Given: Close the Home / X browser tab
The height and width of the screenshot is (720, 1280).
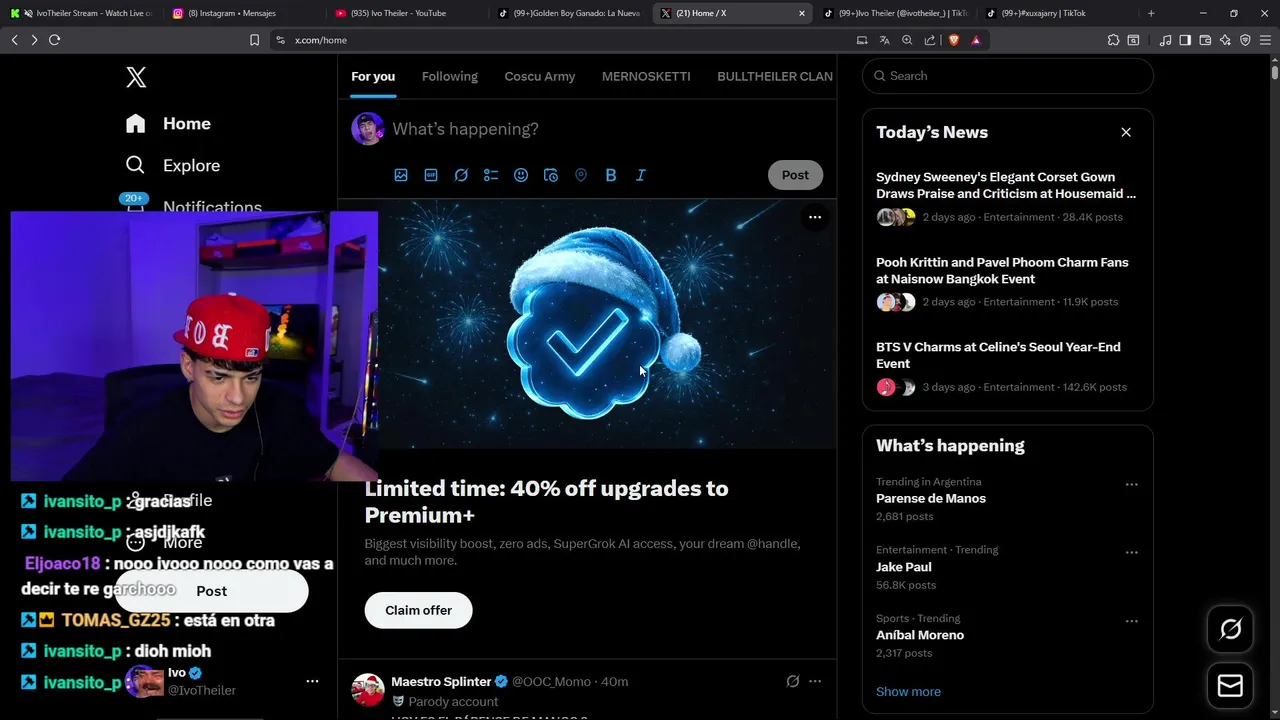Looking at the screenshot, I should 801,13.
